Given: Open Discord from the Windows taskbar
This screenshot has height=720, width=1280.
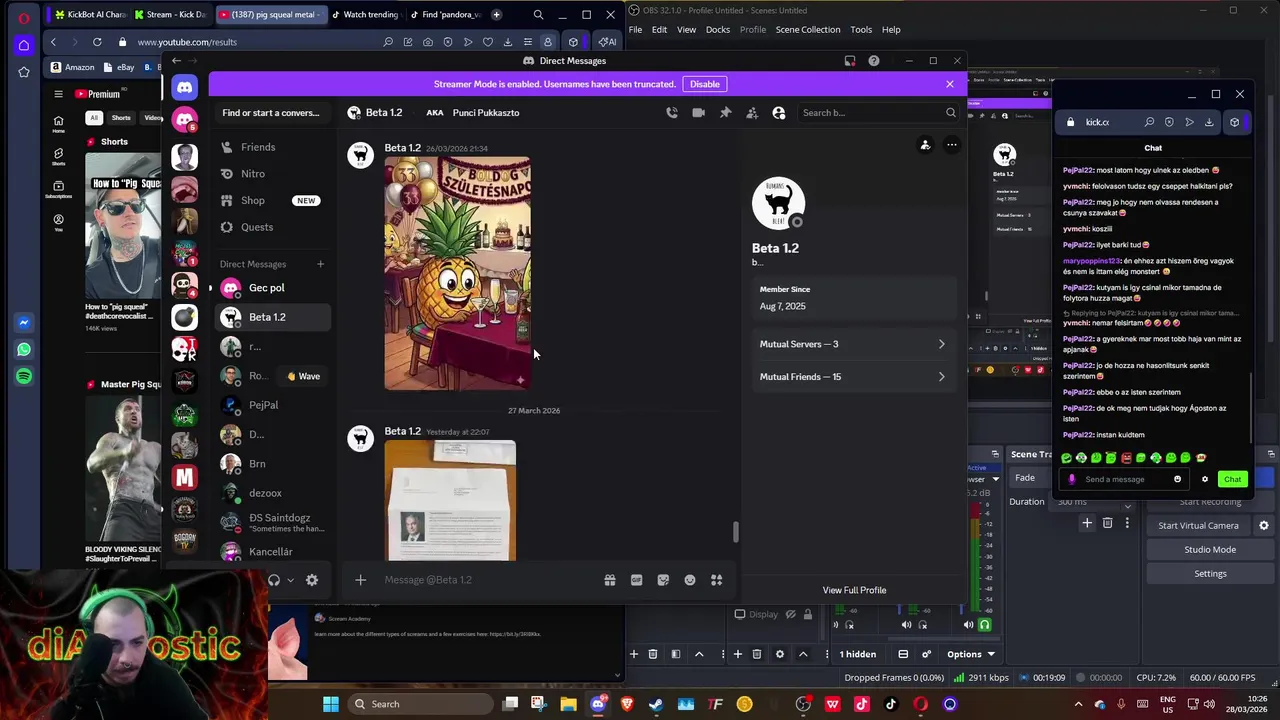Looking at the screenshot, I should [x=598, y=704].
